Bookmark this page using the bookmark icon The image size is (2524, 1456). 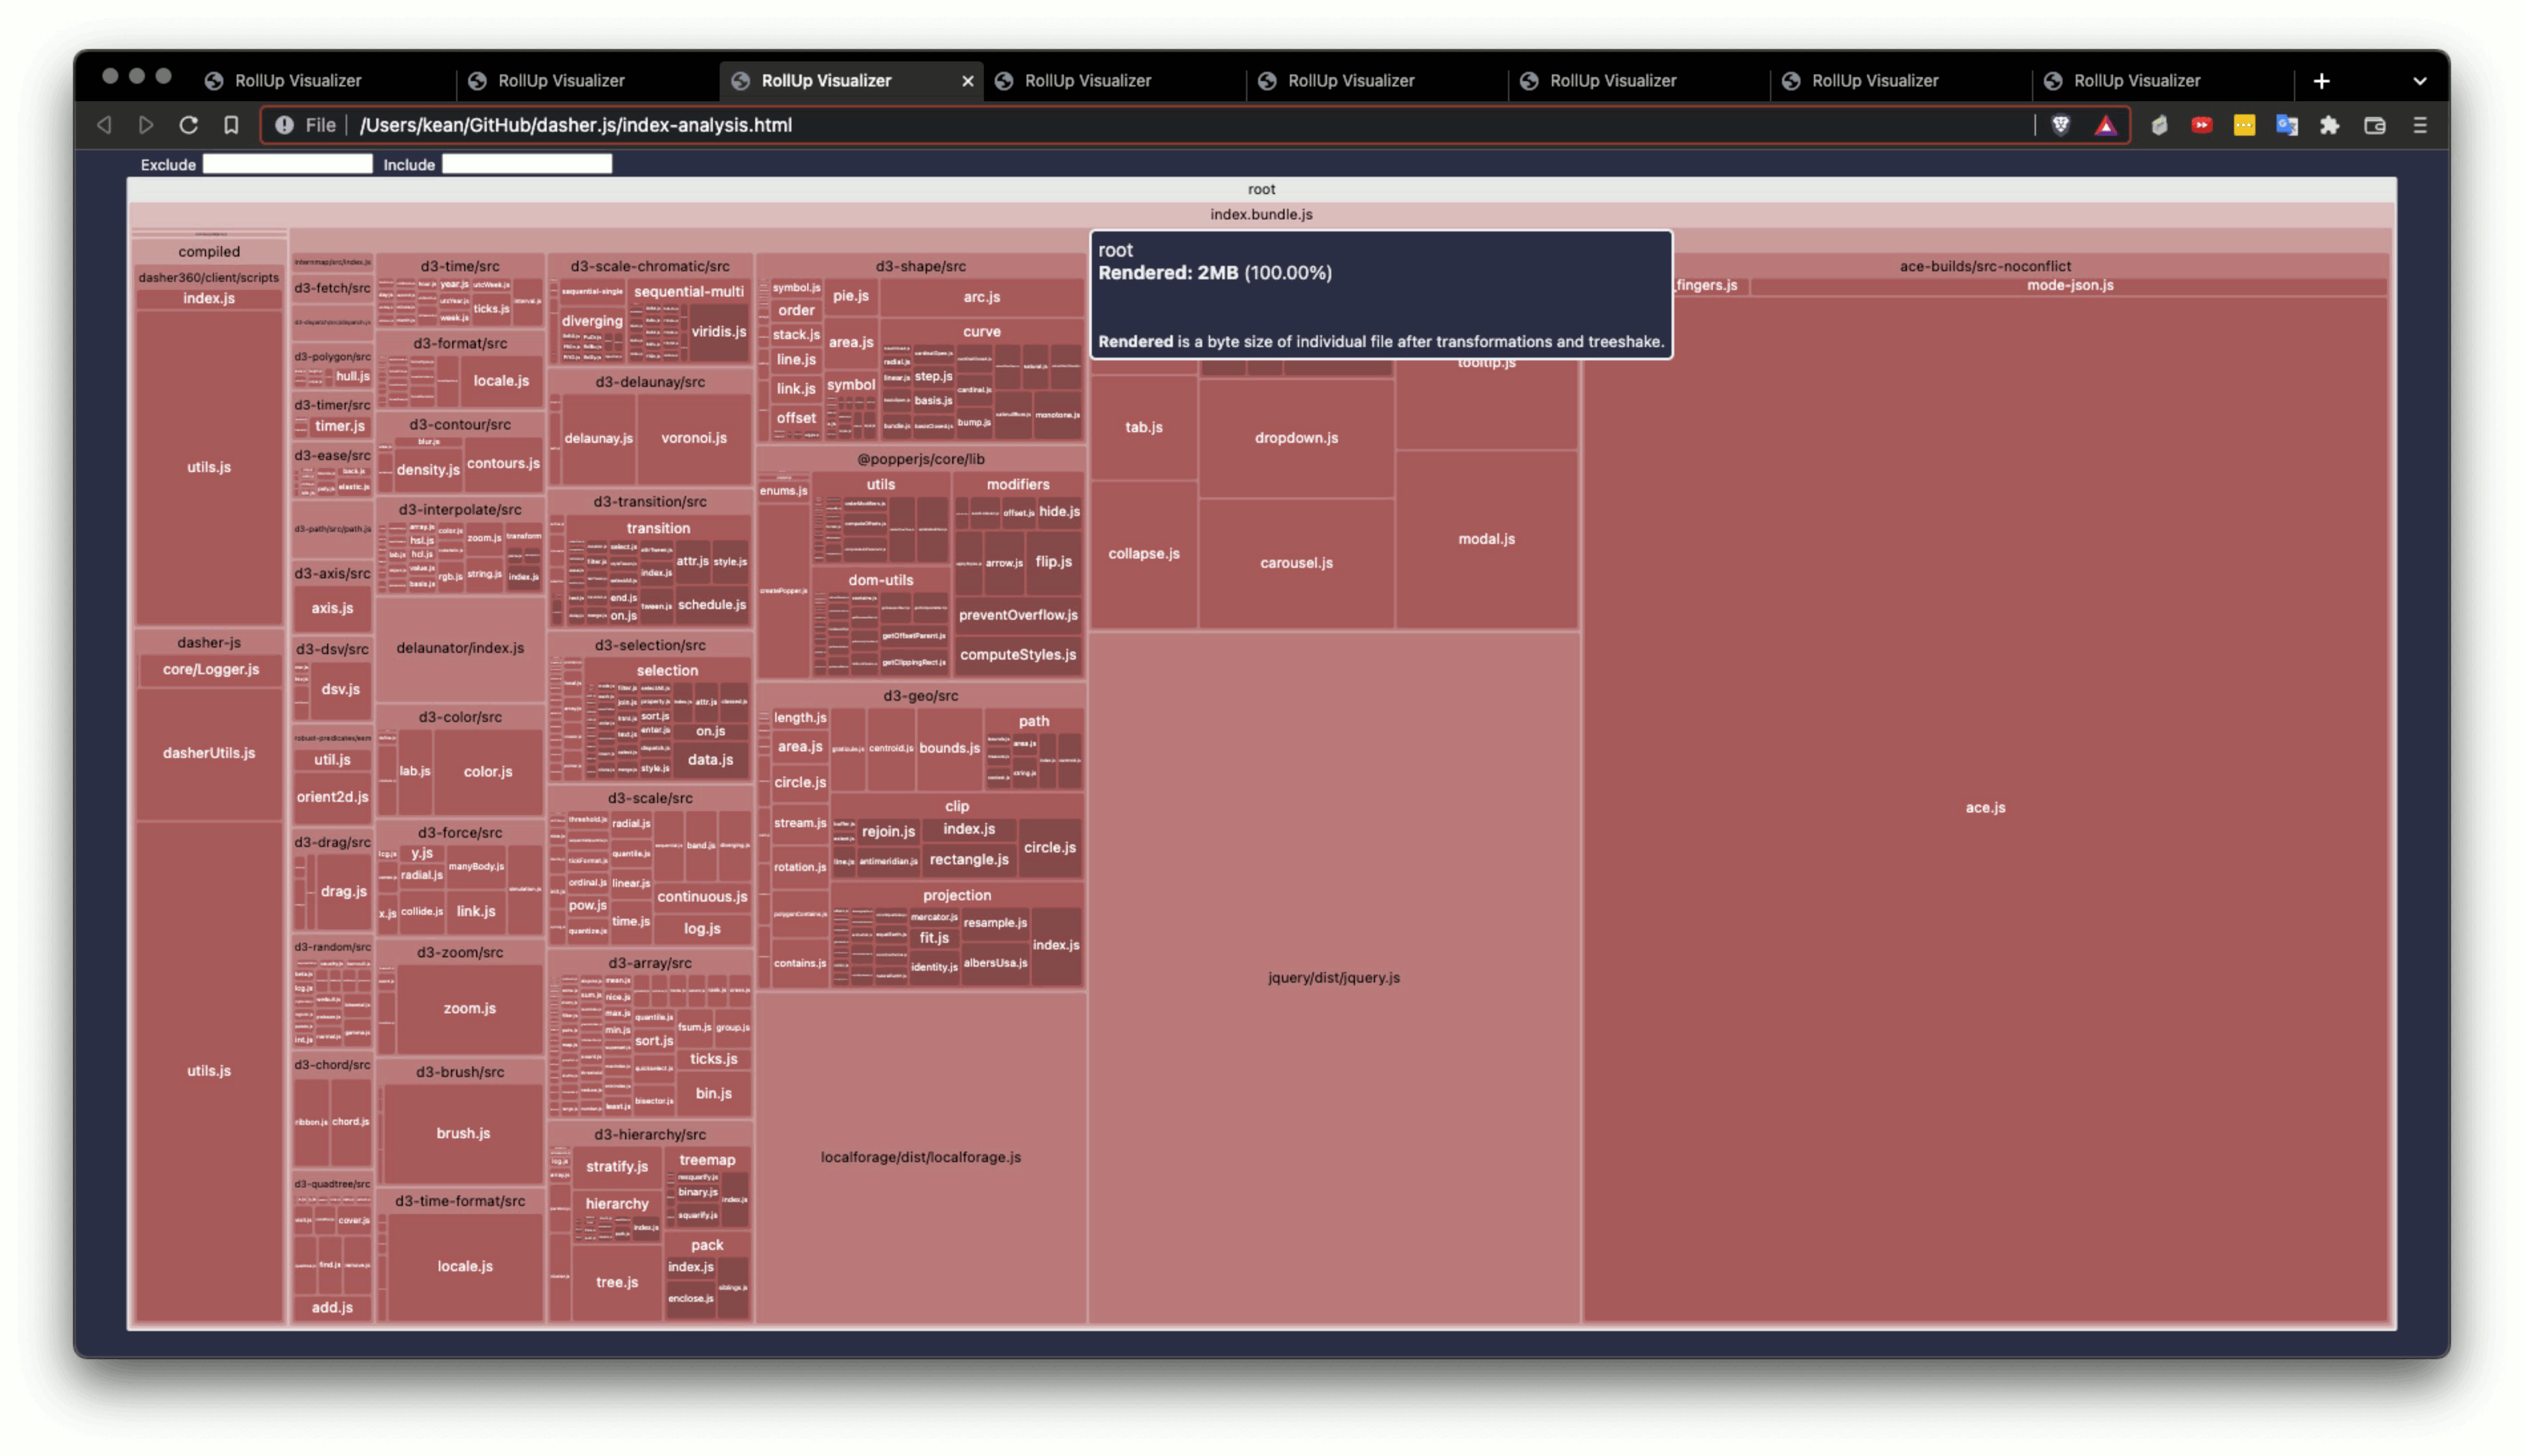pos(231,125)
